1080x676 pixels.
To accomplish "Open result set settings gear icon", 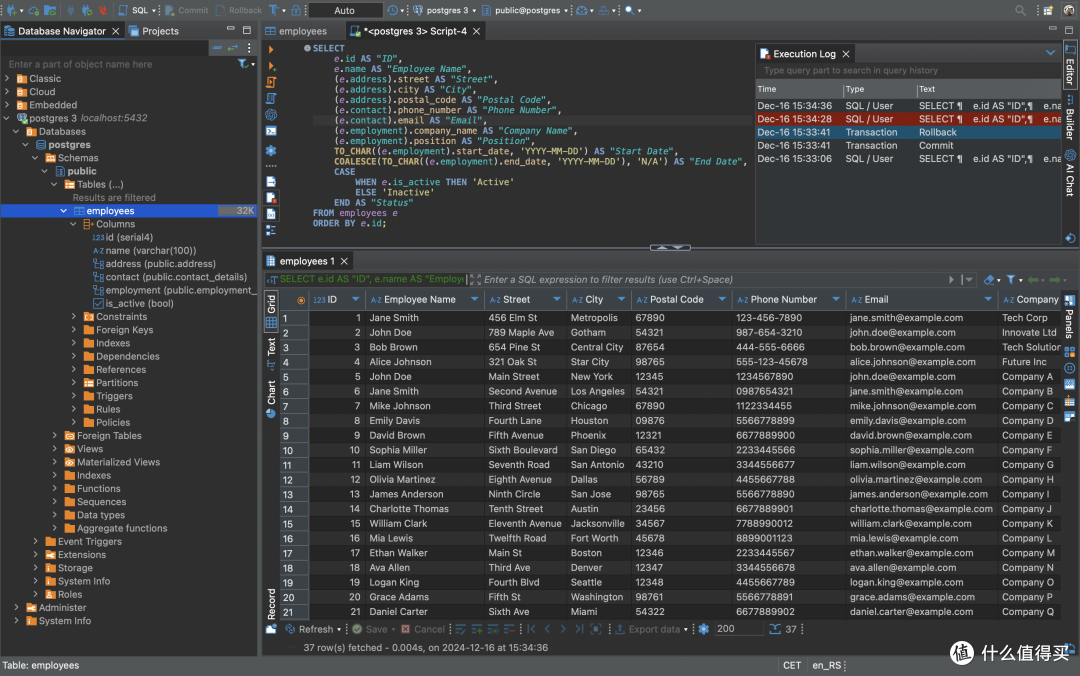I will coord(703,629).
